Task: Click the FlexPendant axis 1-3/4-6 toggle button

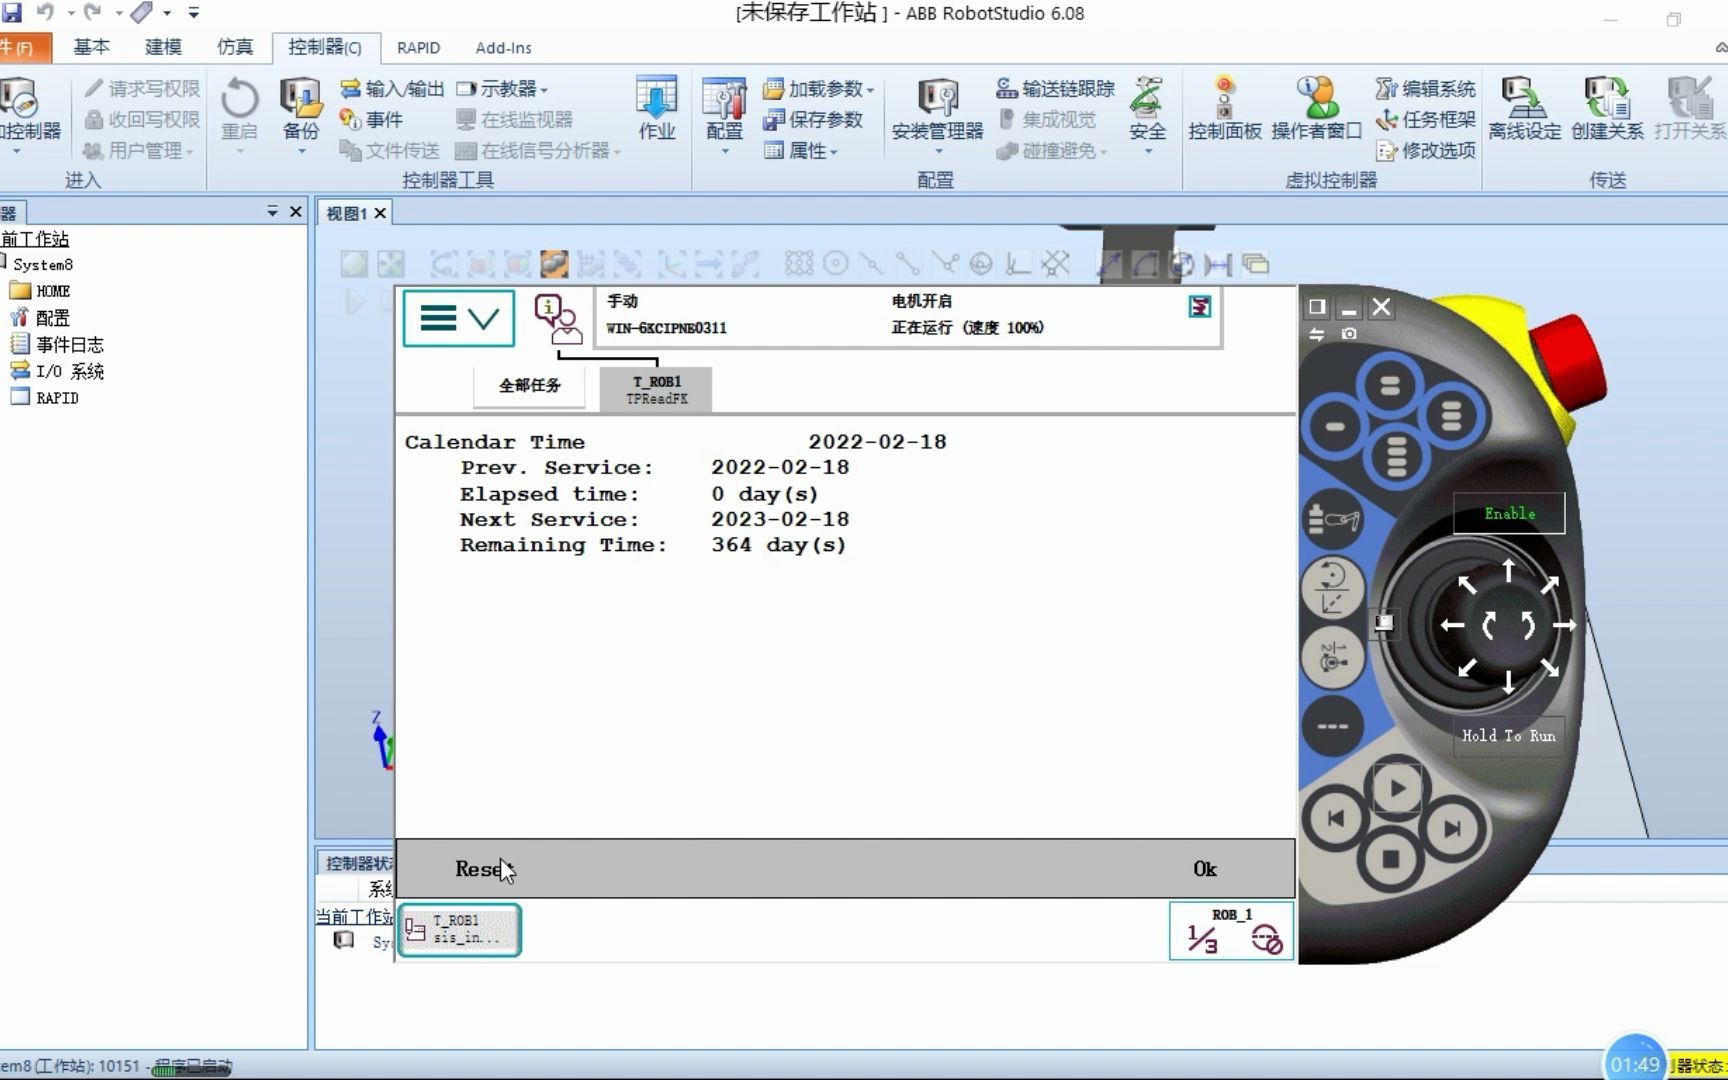Action: click(x=1332, y=658)
